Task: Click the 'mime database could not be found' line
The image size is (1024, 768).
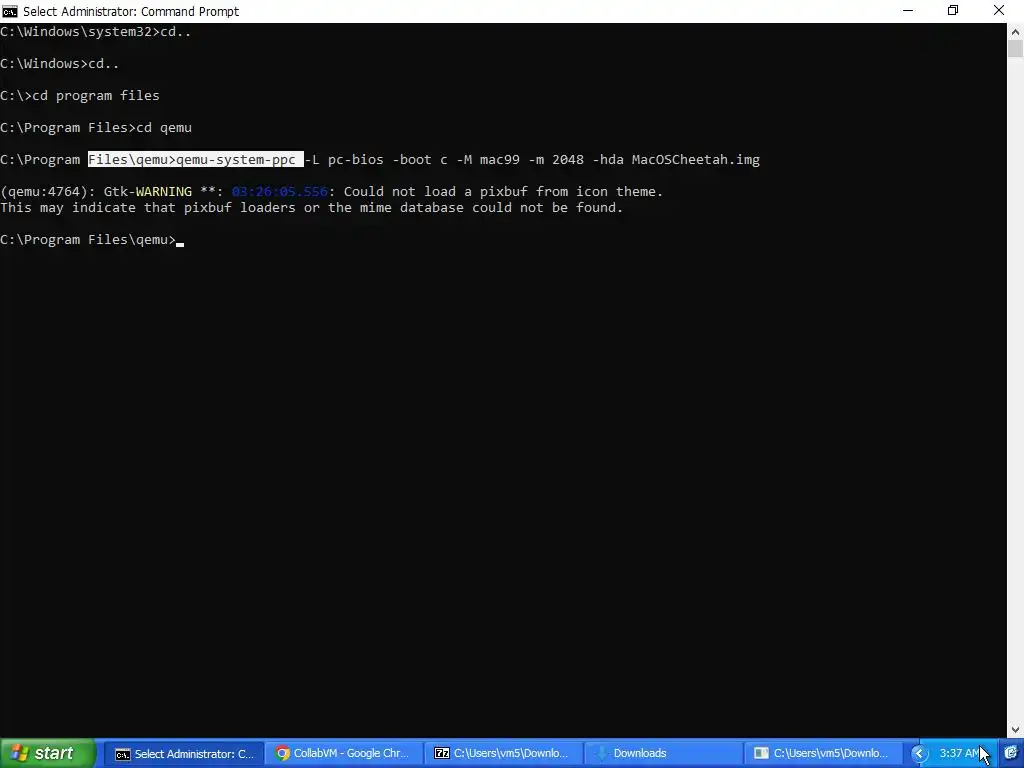Action: 312,208
